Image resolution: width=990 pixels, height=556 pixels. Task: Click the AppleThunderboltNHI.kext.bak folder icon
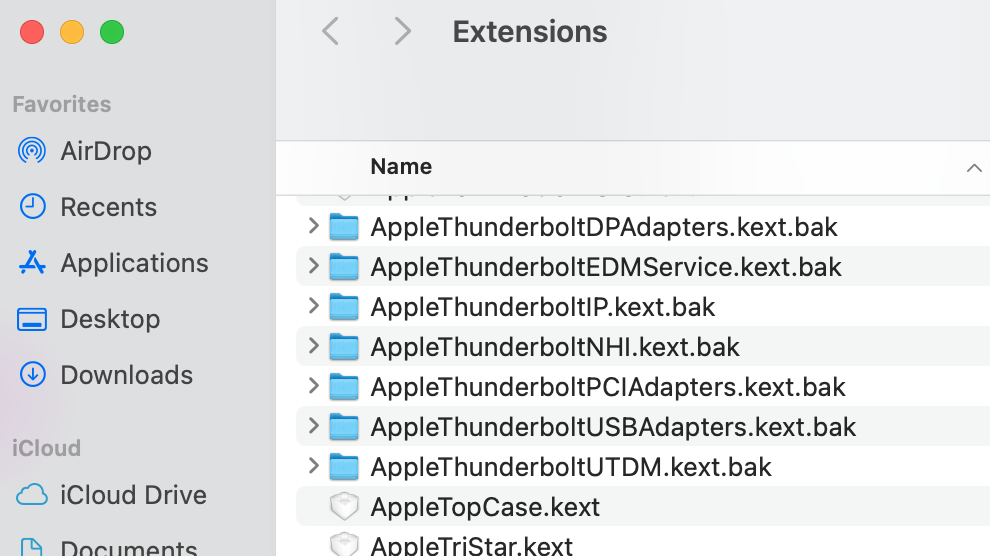click(344, 347)
